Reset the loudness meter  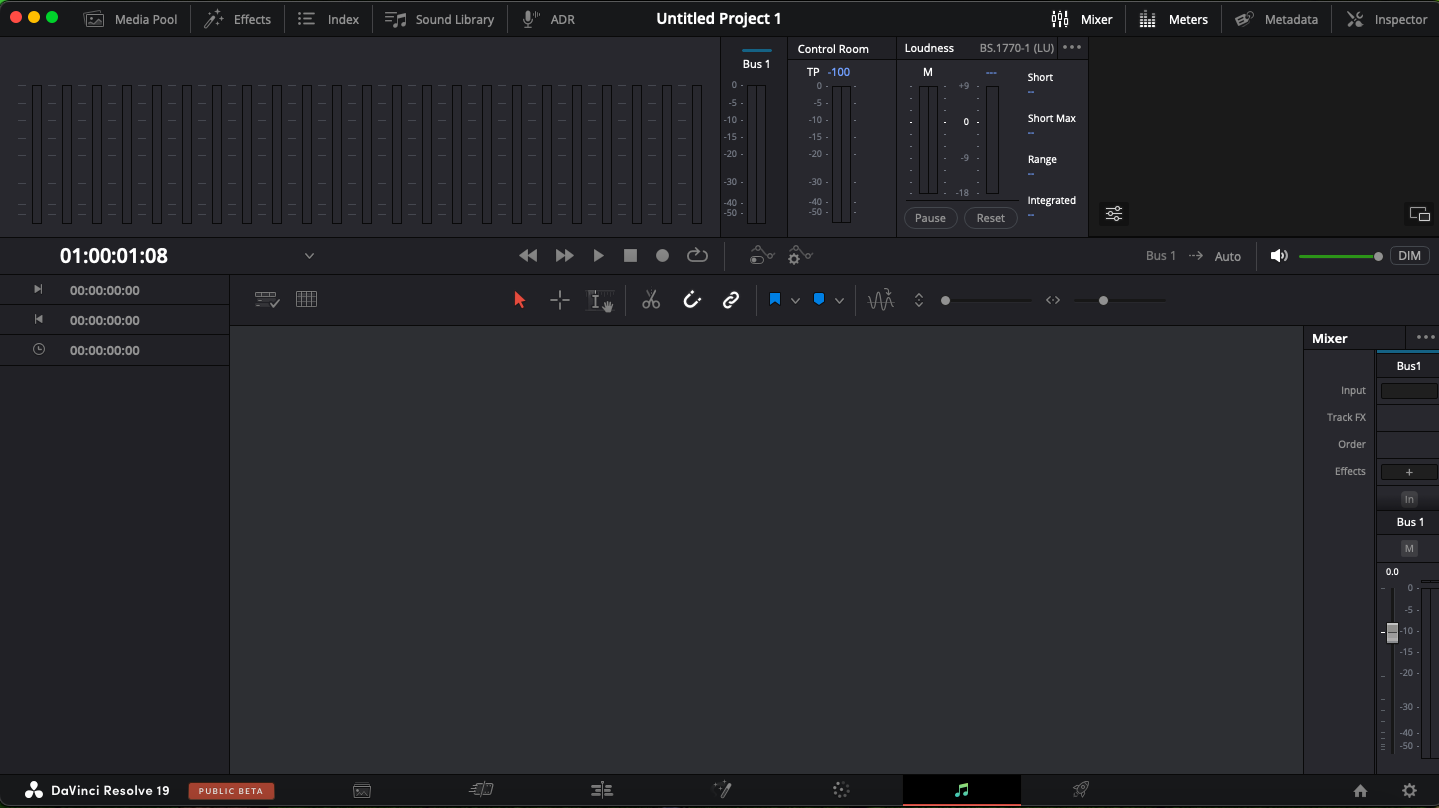tap(991, 218)
